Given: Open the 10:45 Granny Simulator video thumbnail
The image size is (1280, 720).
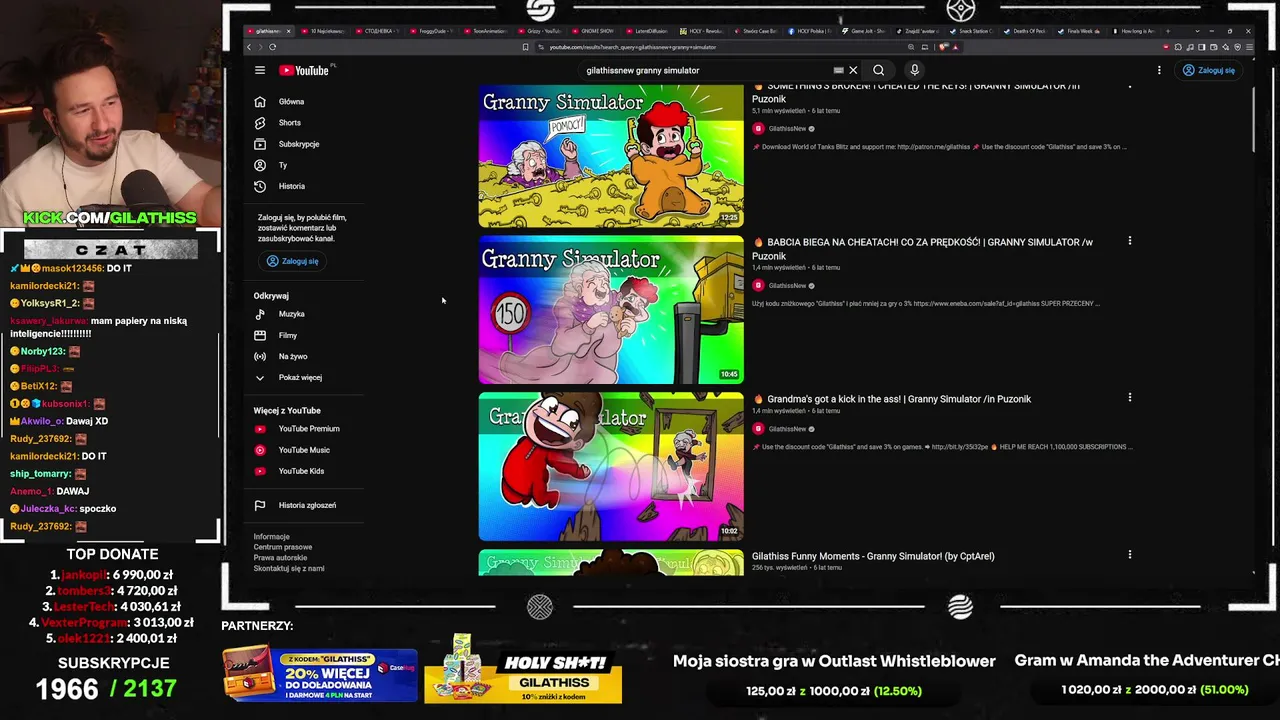Looking at the screenshot, I should click(611, 310).
